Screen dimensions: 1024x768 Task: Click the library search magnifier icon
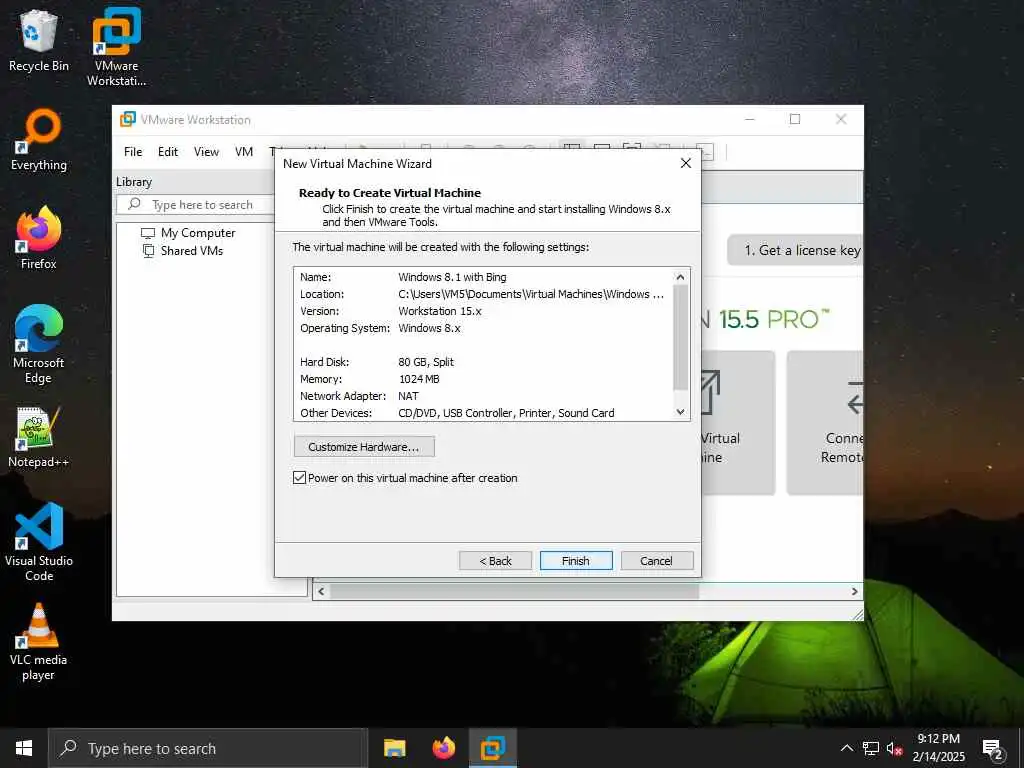(x=134, y=204)
